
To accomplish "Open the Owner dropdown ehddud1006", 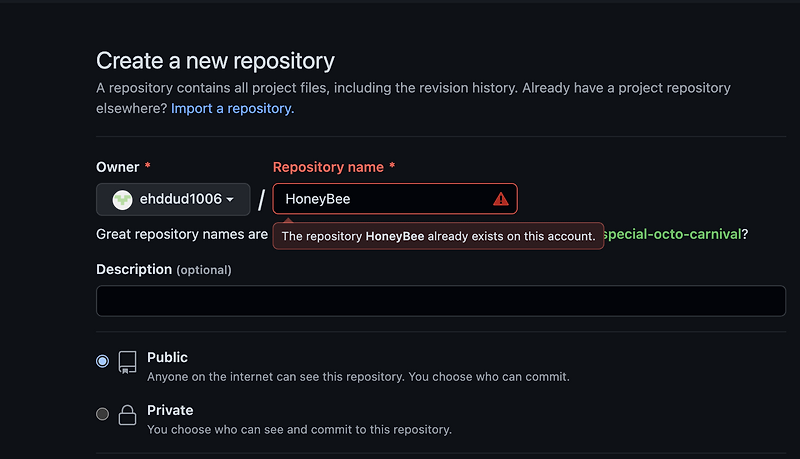I will 173,199.
